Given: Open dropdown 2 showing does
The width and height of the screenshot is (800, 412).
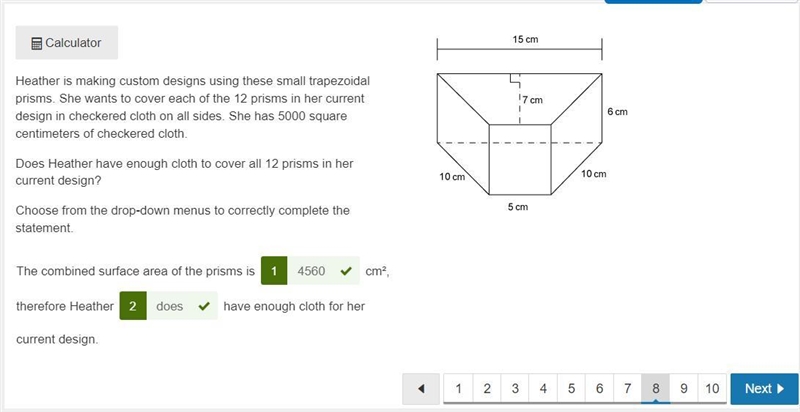Looking at the screenshot, I should 182,306.
